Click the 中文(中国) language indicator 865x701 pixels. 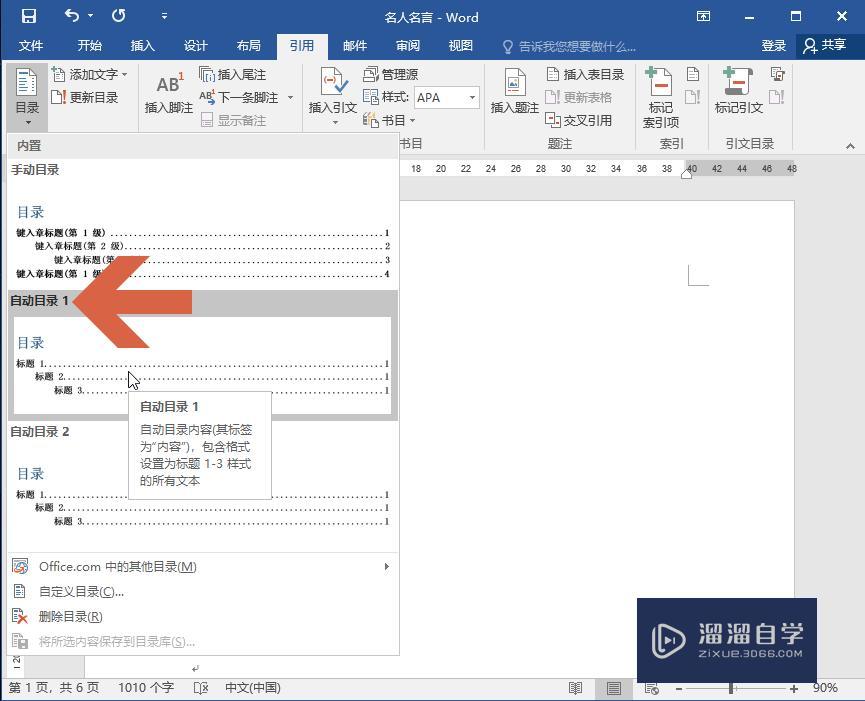[253, 688]
